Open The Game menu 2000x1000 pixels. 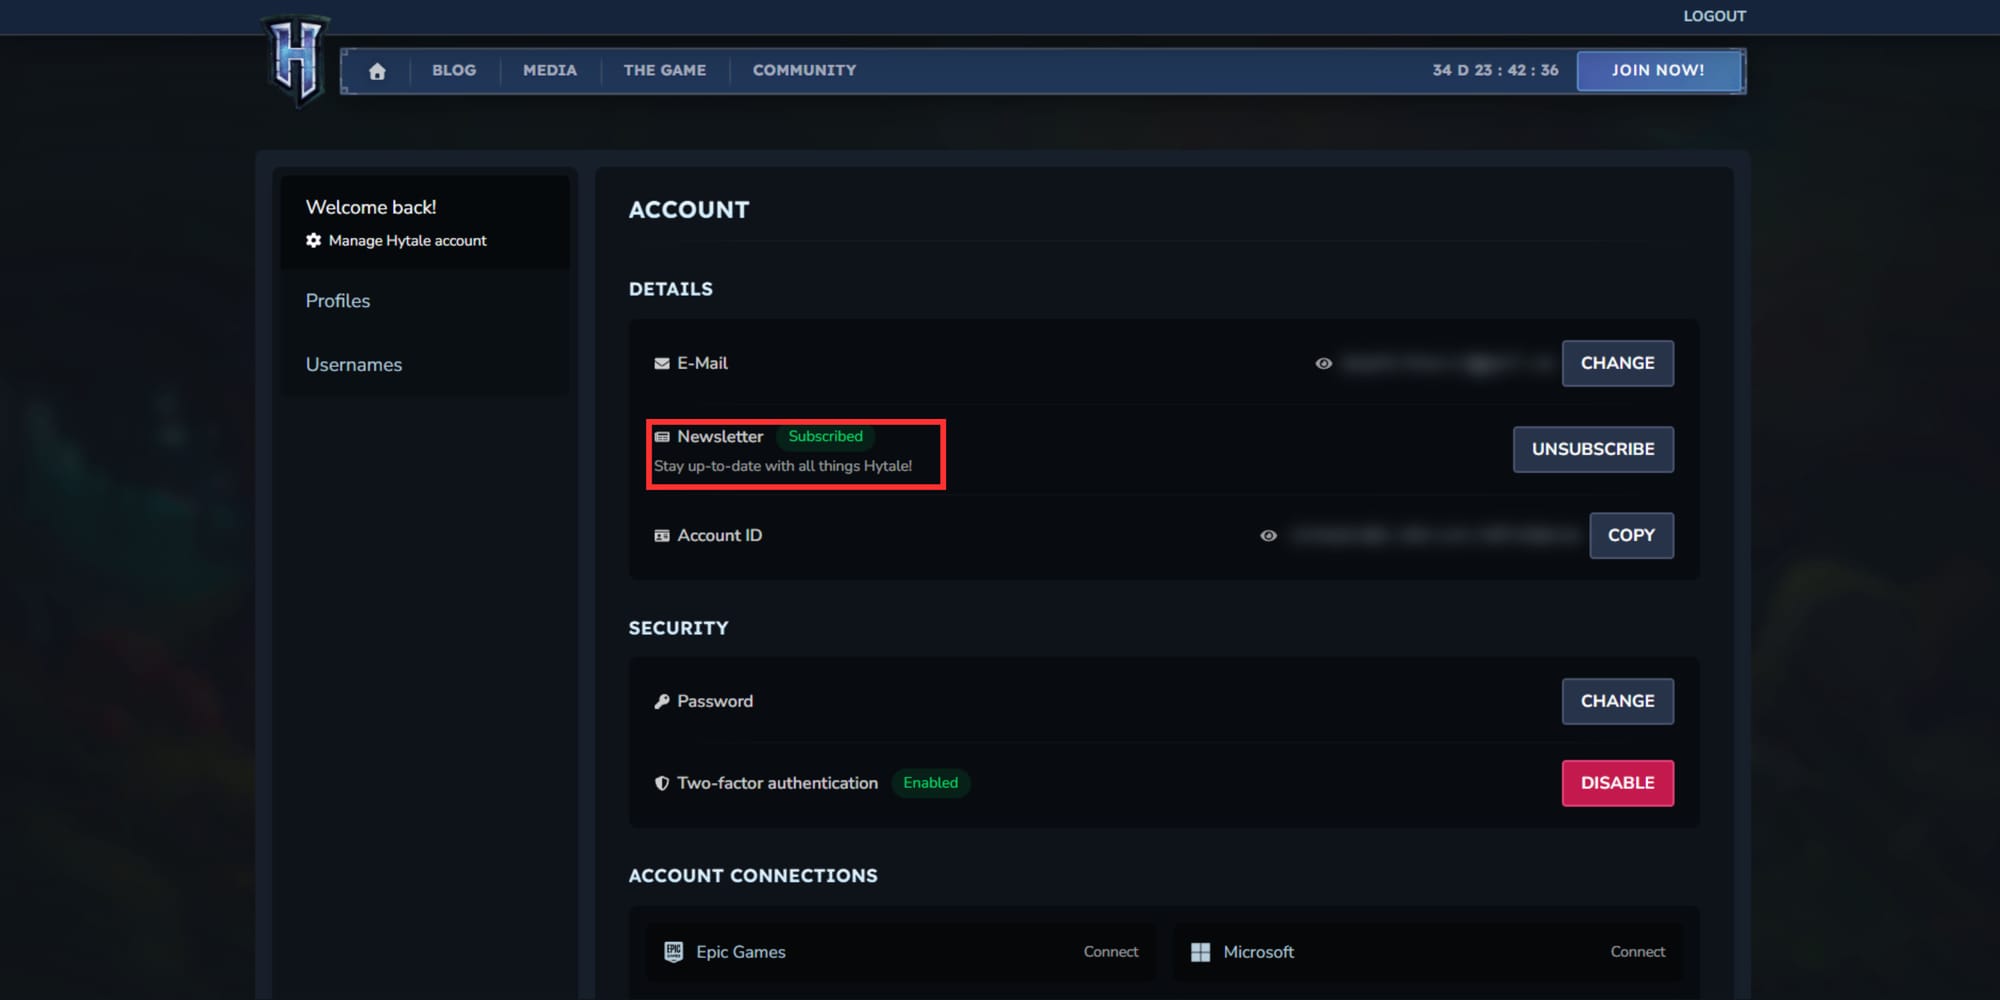tap(665, 71)
